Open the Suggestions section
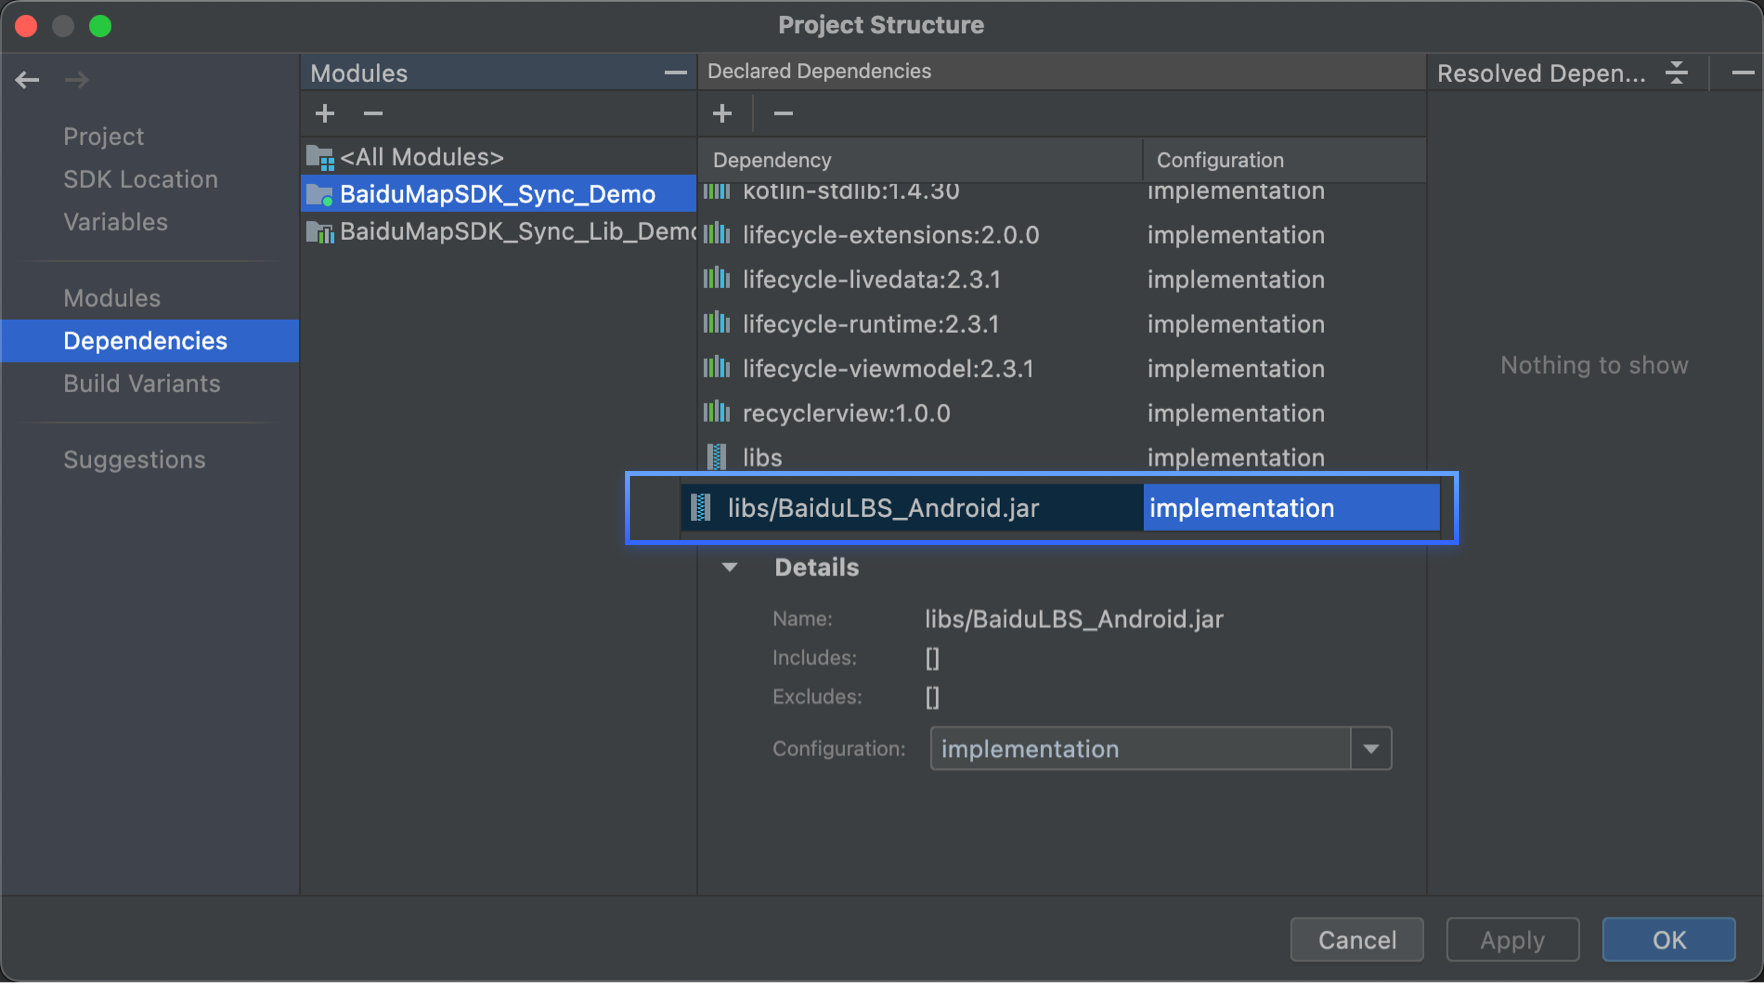1764x984 pixels. pyautogui.click(x=135, y=460)
